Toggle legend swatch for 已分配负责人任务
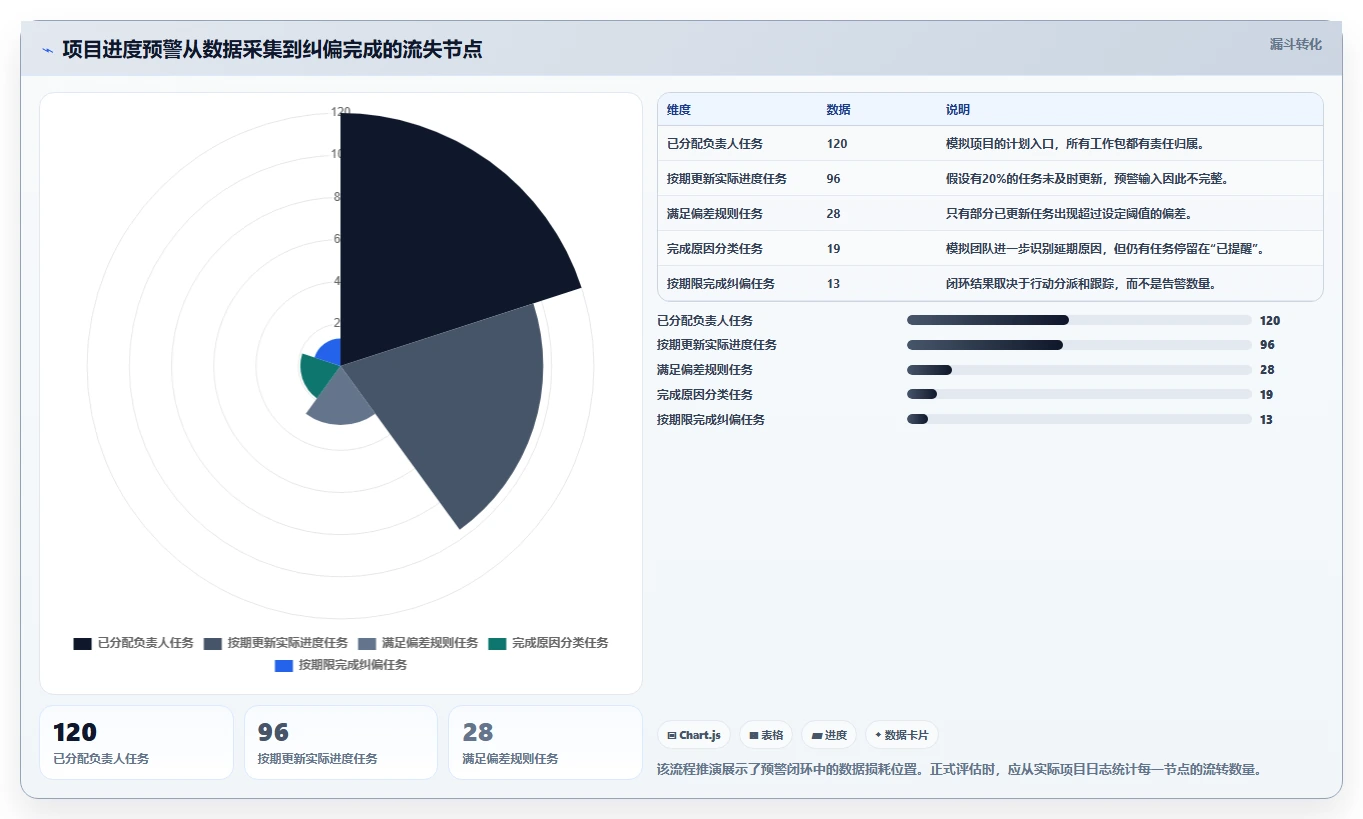This screenshot has height=819, width=1363. 82,643
